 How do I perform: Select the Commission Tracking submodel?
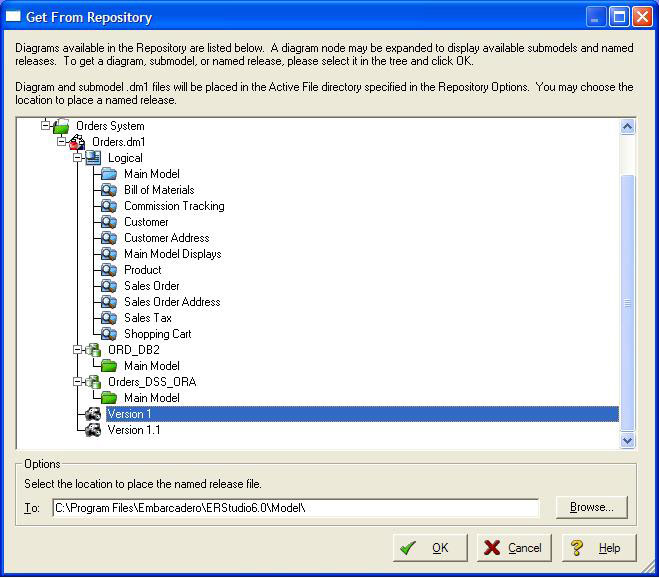coord(174,206)
